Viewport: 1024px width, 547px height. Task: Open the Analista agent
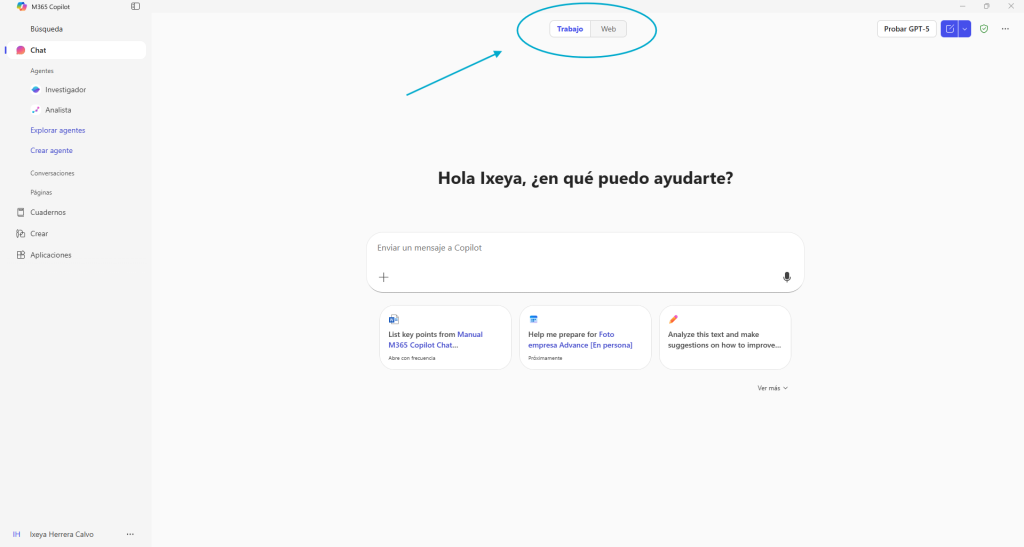tap(57, 110)
